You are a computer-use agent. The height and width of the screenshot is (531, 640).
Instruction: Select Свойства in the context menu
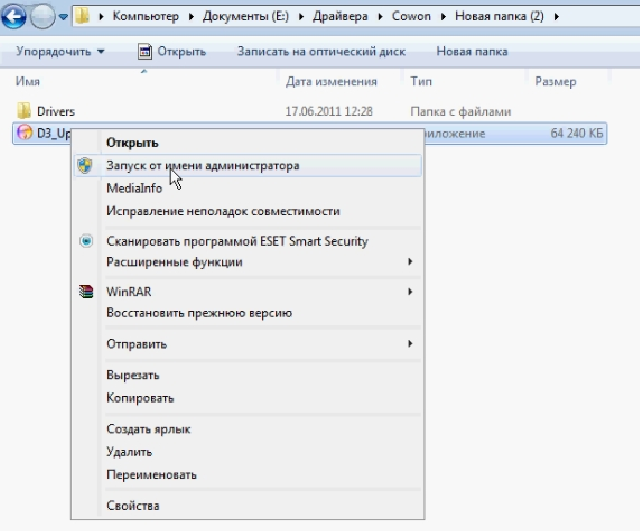click(x=132, y=506)
